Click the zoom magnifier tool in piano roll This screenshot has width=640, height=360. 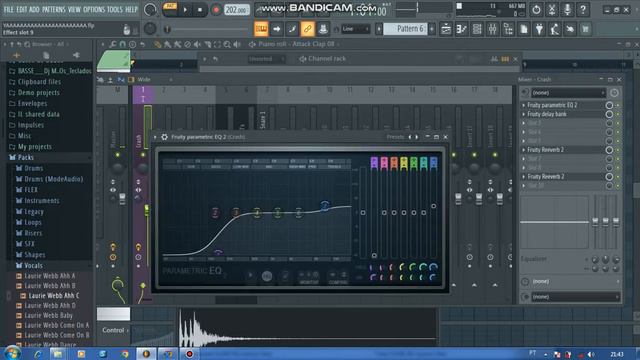point(227,44)
